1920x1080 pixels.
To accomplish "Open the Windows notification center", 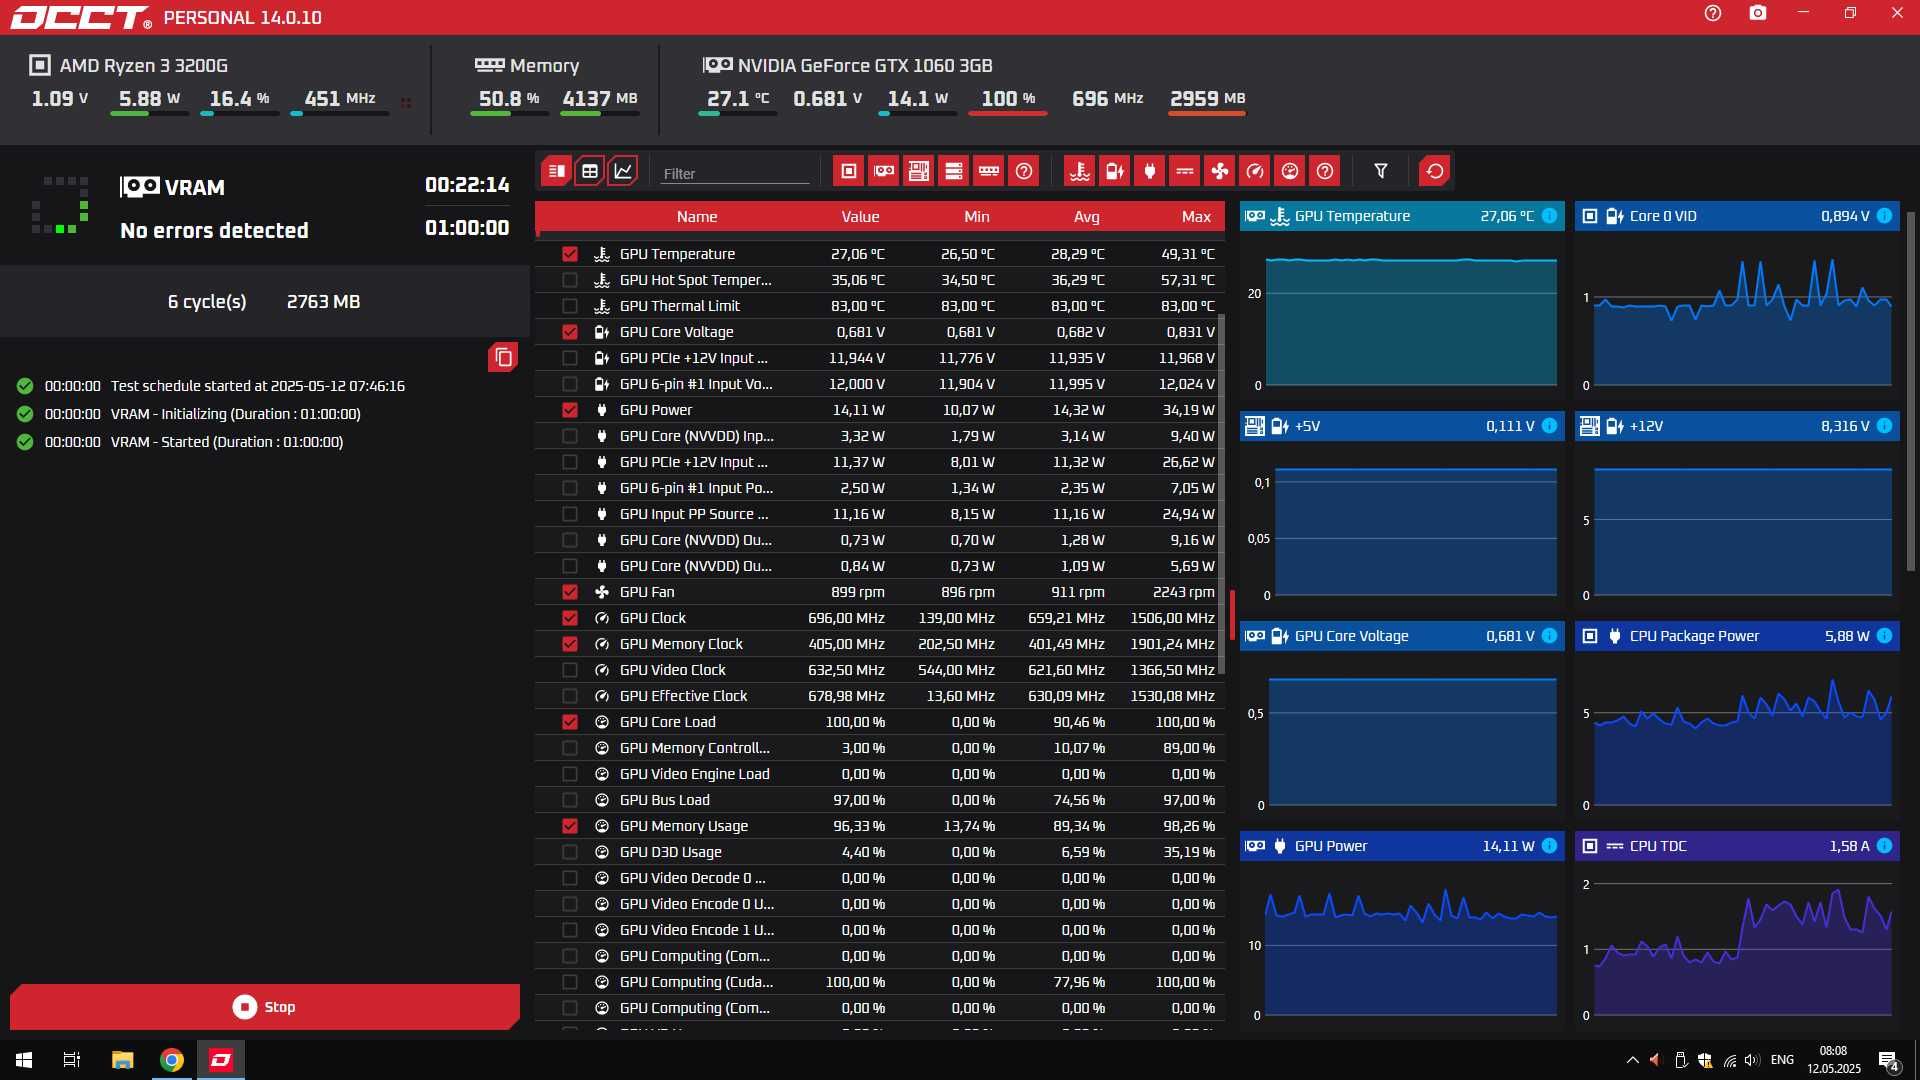I will pyautogui.click(x=1889, y=1061).
